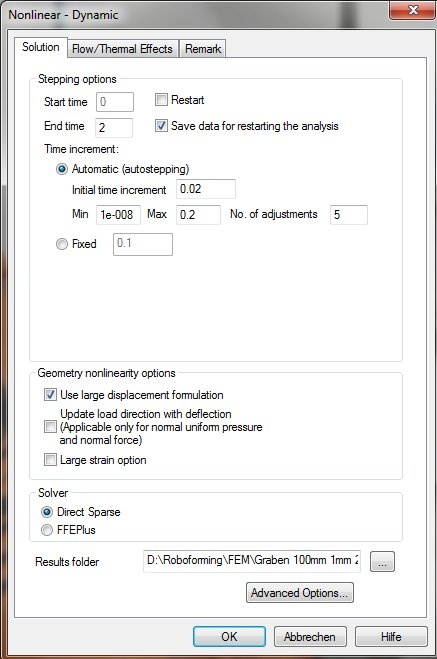The image size is (437, 659).
Task: Open Advanced Options
Action: (x=300, y=593)
